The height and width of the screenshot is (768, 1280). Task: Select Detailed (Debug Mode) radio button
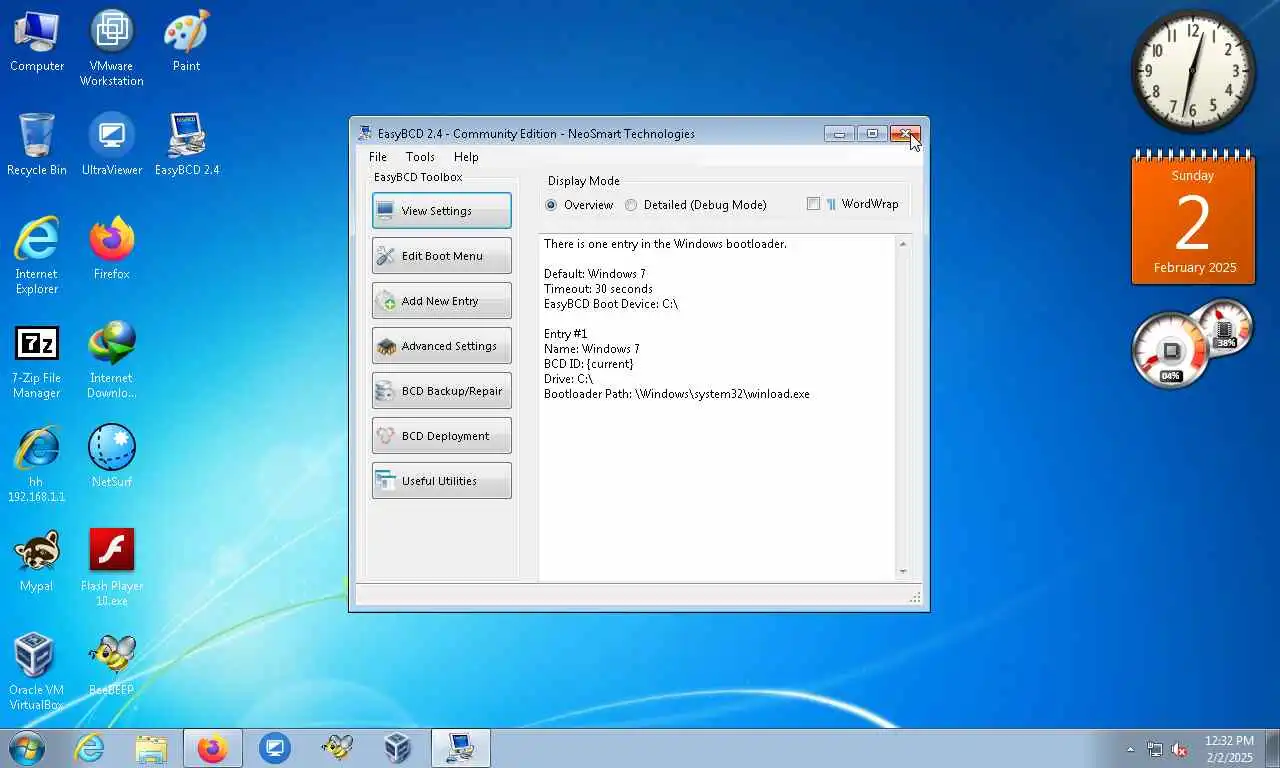pyautogui.click(x=696, y=205)
